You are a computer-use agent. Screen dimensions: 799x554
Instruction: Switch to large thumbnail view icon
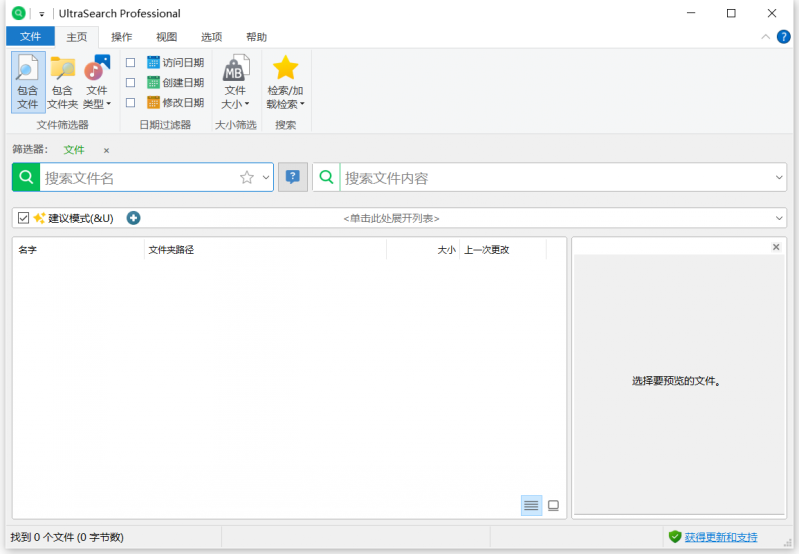pyautogui.click(x=553, y=506)
